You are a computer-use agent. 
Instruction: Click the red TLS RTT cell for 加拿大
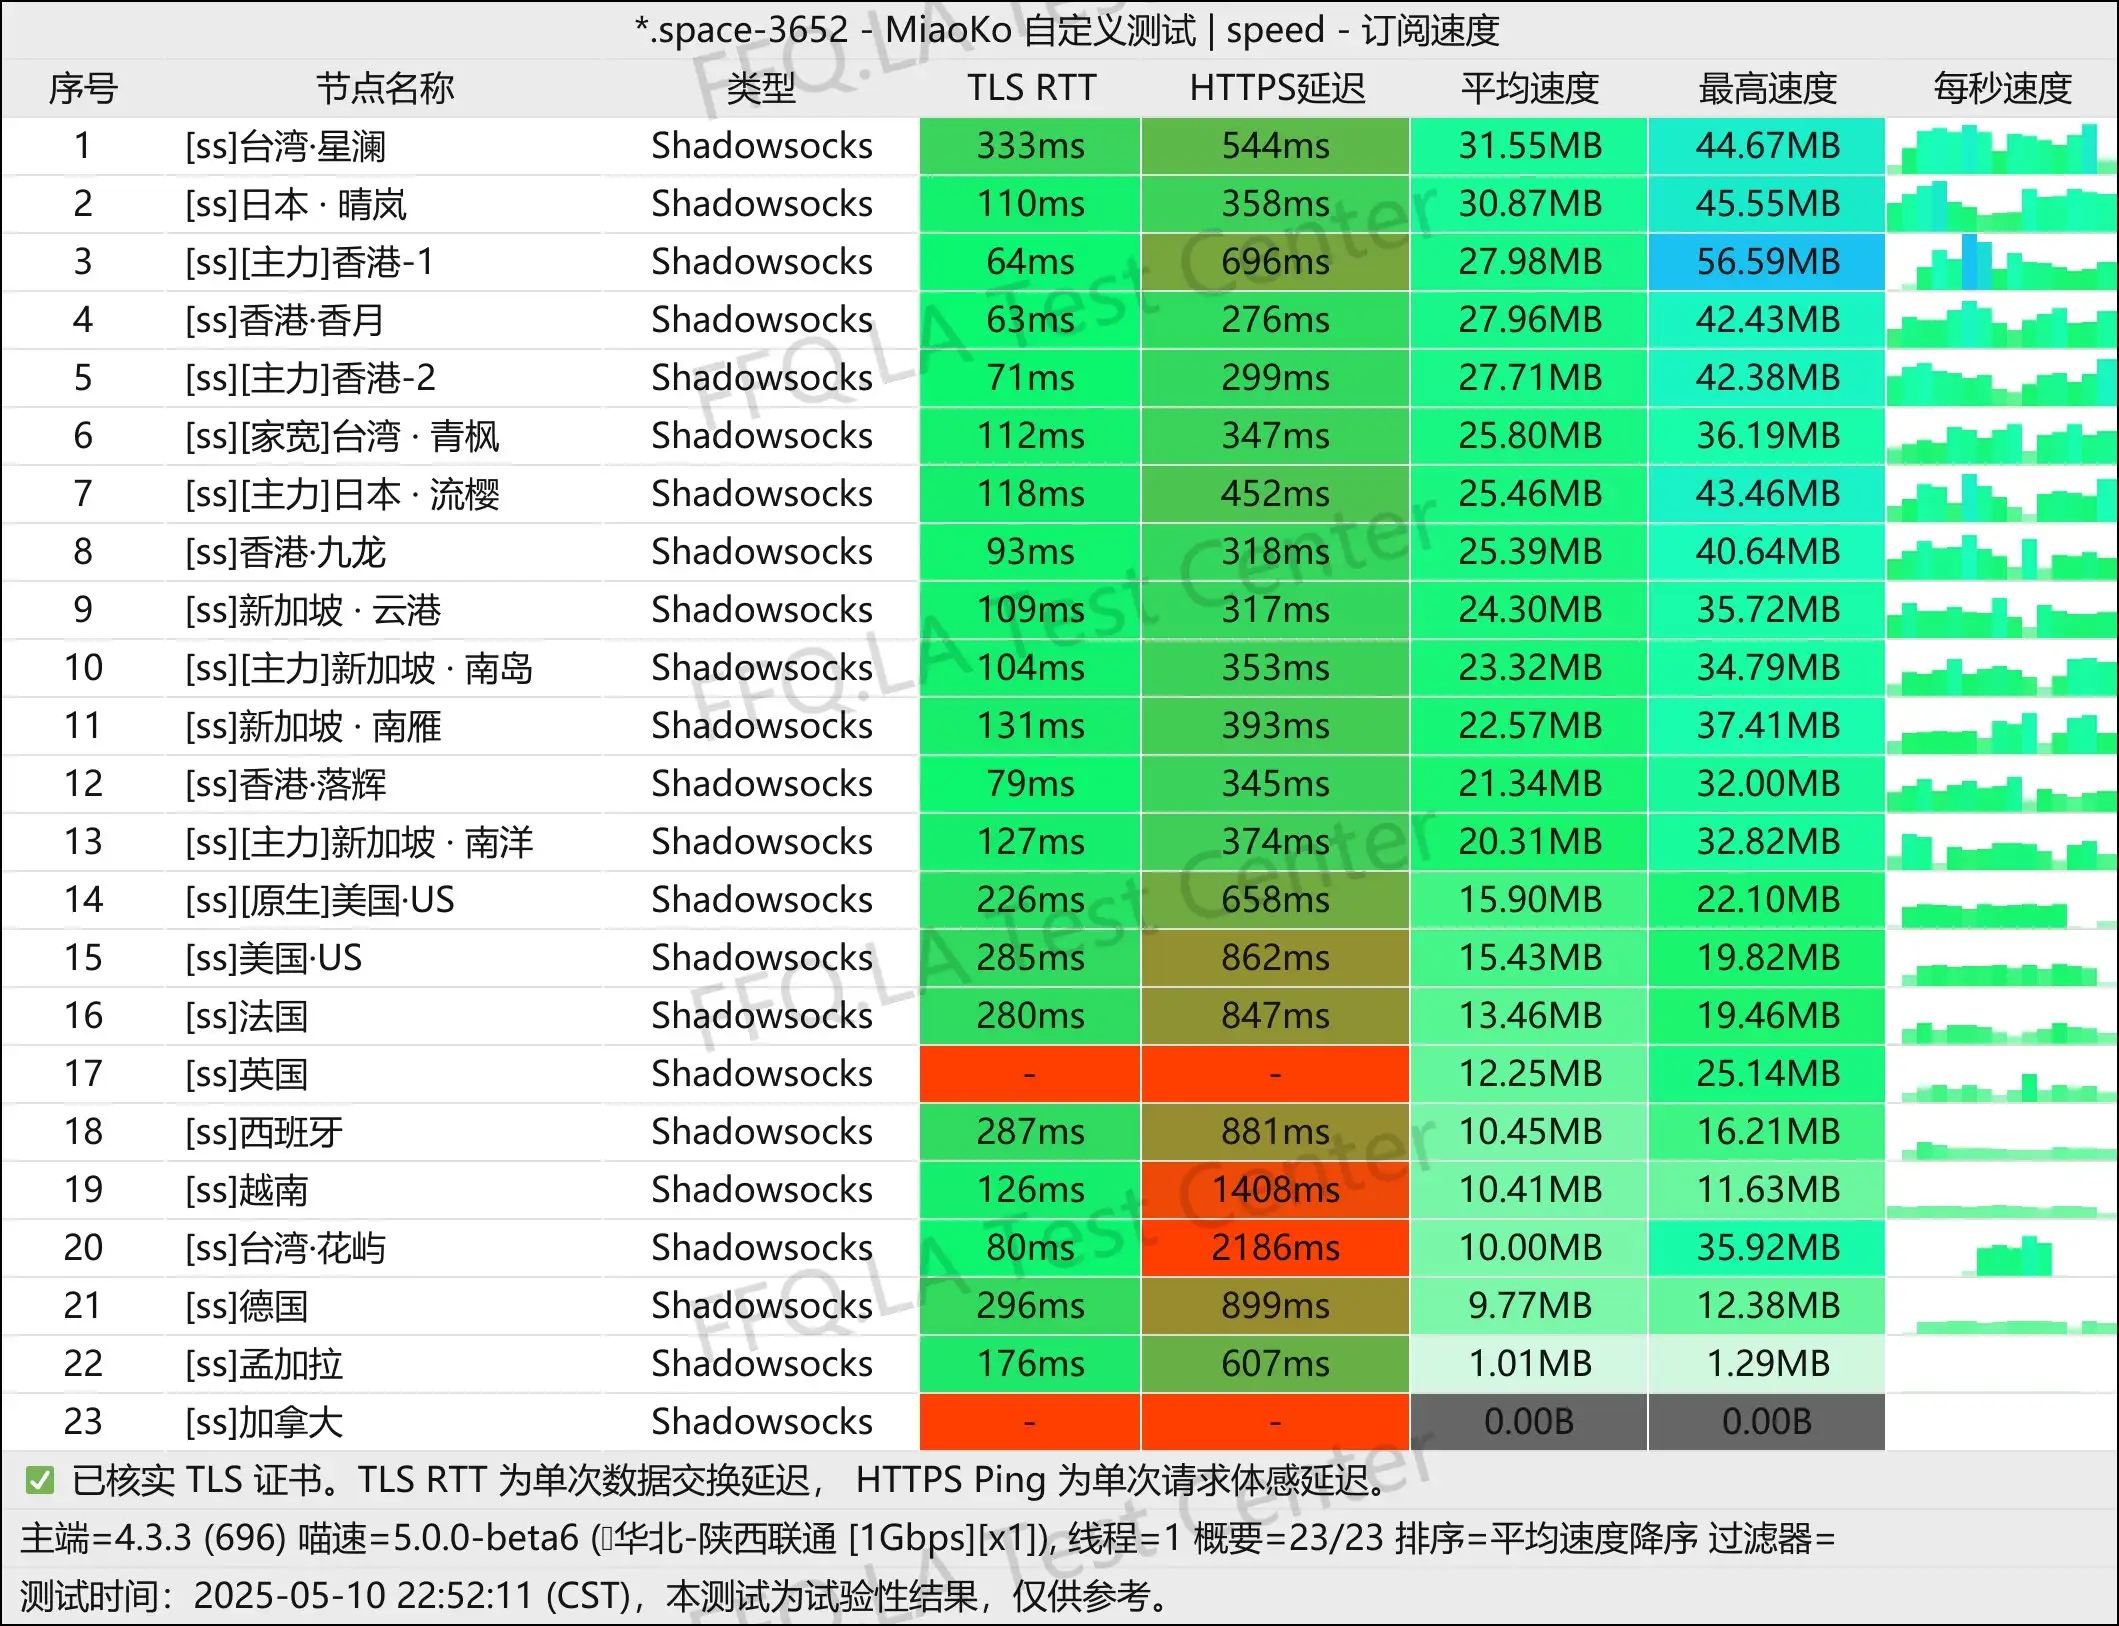tap(1030, 1422)
